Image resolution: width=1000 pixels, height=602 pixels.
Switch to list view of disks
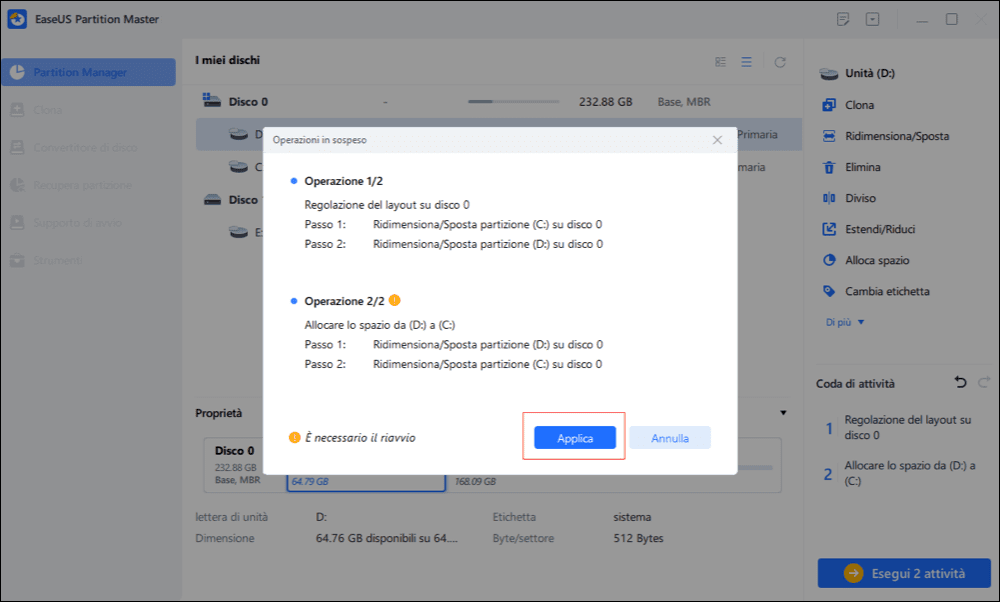[746, 62]
